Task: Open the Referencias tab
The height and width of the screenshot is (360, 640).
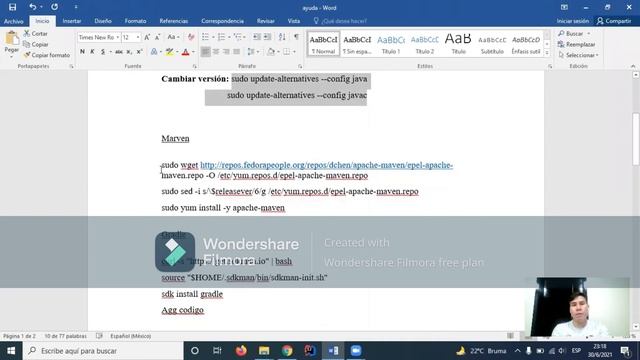Action: (x=173, y=21)
